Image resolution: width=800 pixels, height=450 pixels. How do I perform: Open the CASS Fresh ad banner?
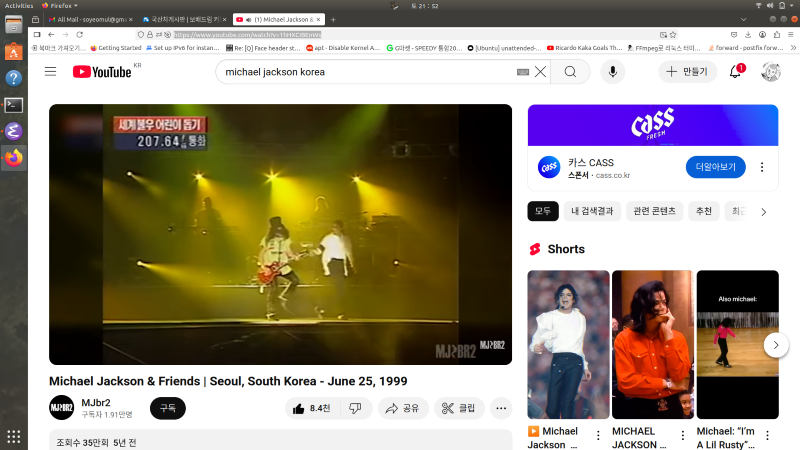coord(653,125)
